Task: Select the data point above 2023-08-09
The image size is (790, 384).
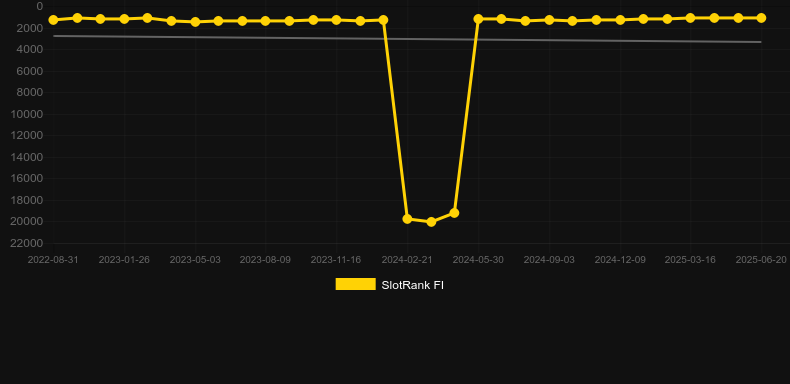Action: click(x=266, y=21)
